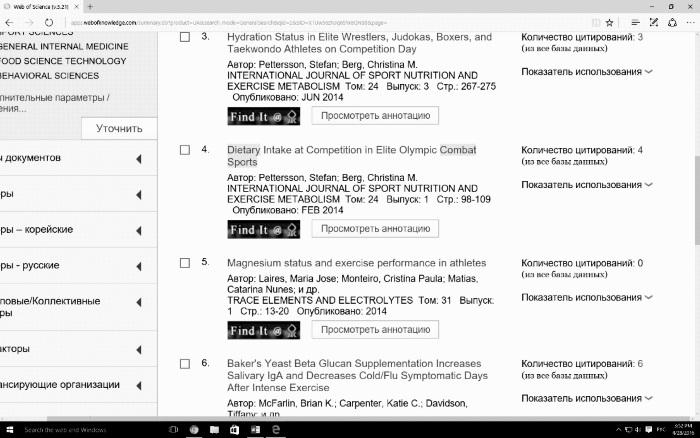Open citation count 3 for Hydration Status article
Viewport: 700px width, 438px height.
(640, 37)
